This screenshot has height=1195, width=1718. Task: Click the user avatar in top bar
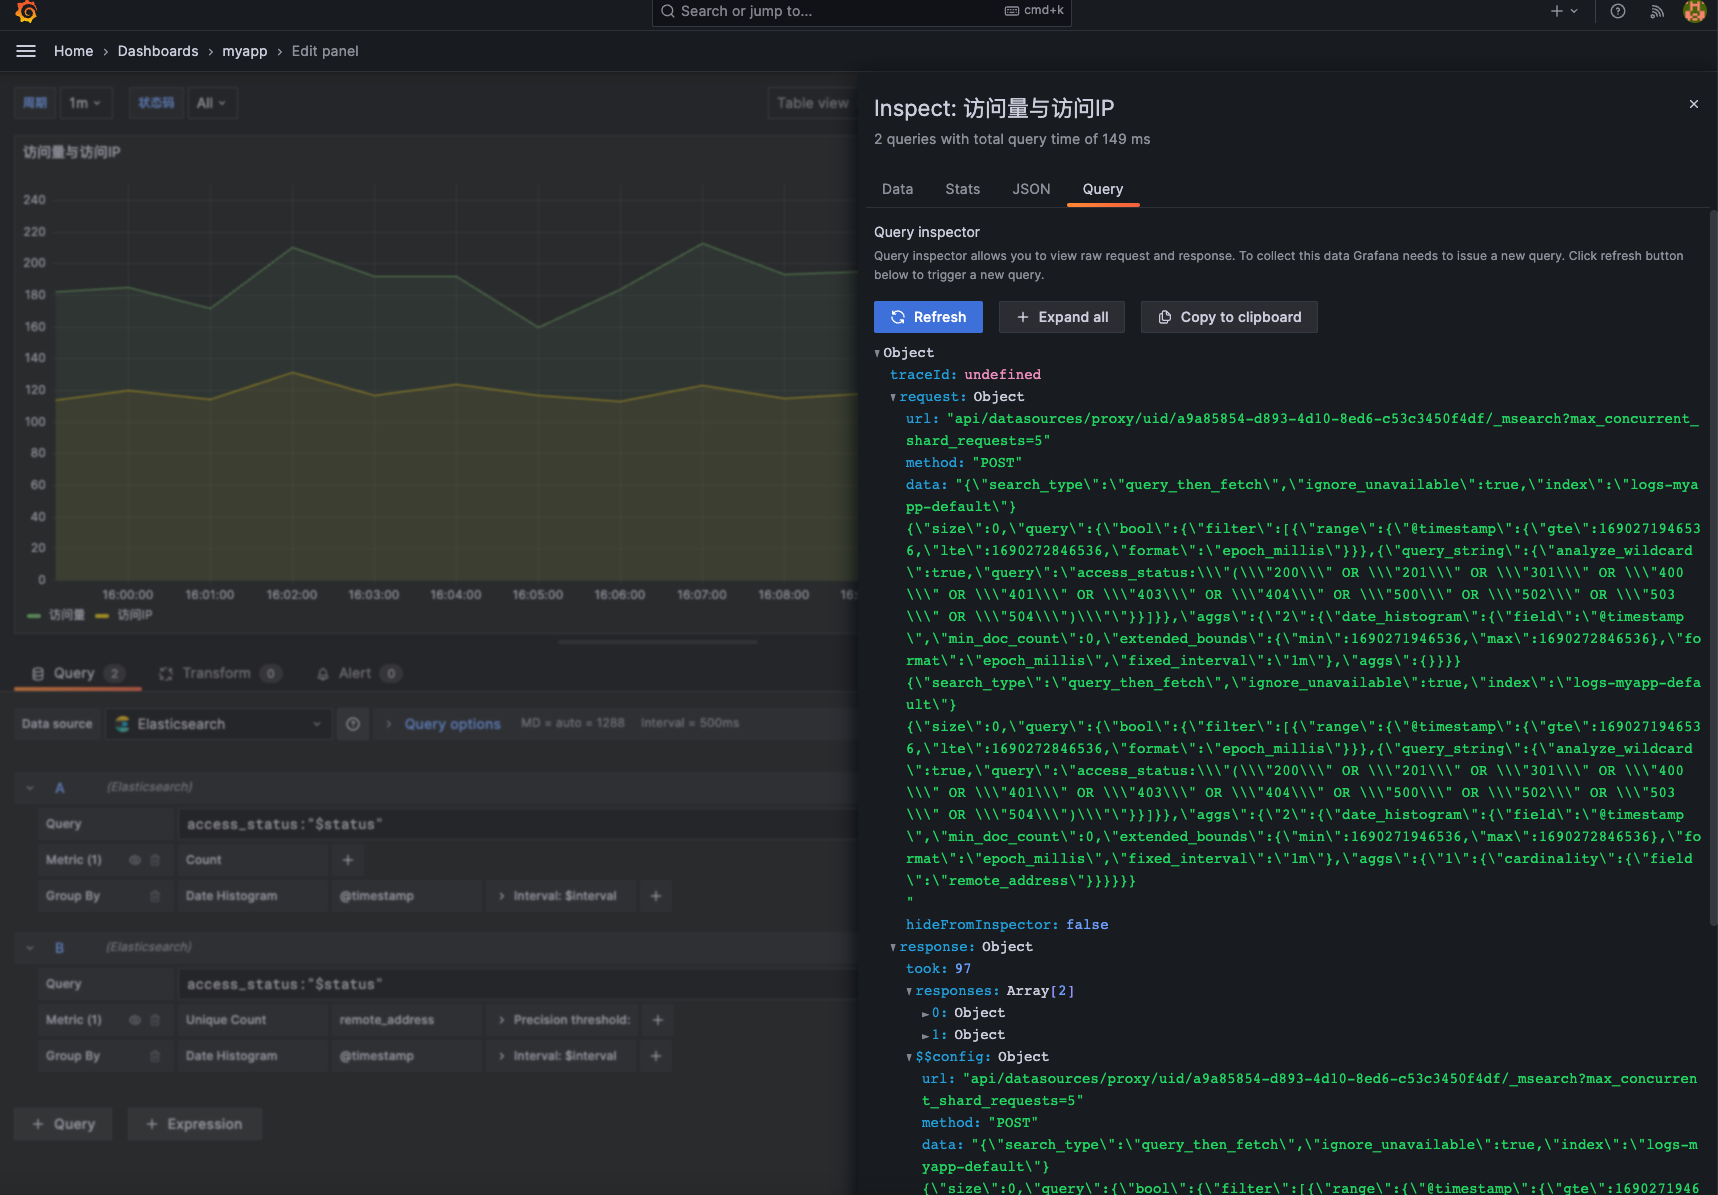tap(1694, 12)
